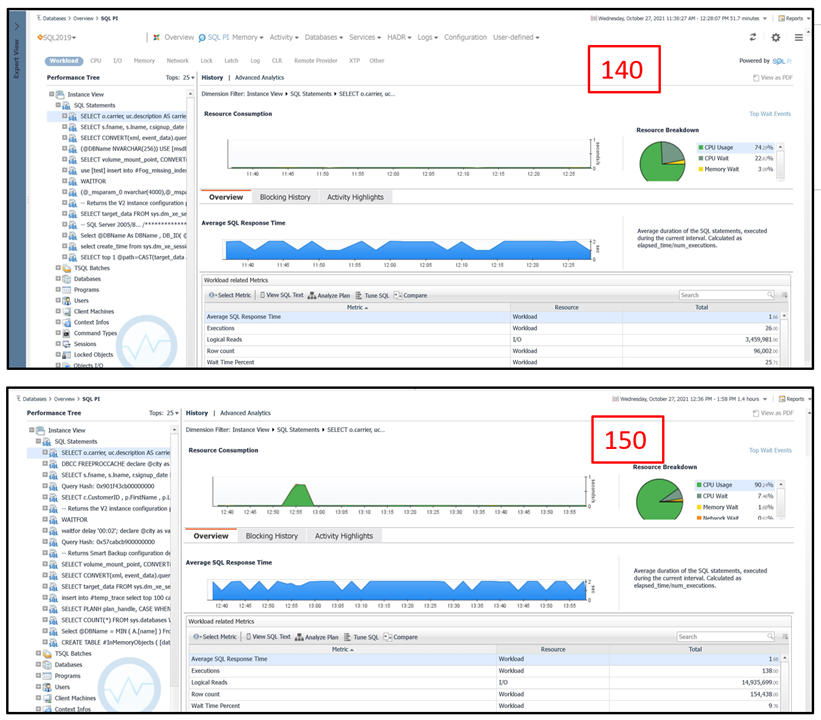Open the Activity menu
The image size is (821, 720).
[x=284, y=37]
